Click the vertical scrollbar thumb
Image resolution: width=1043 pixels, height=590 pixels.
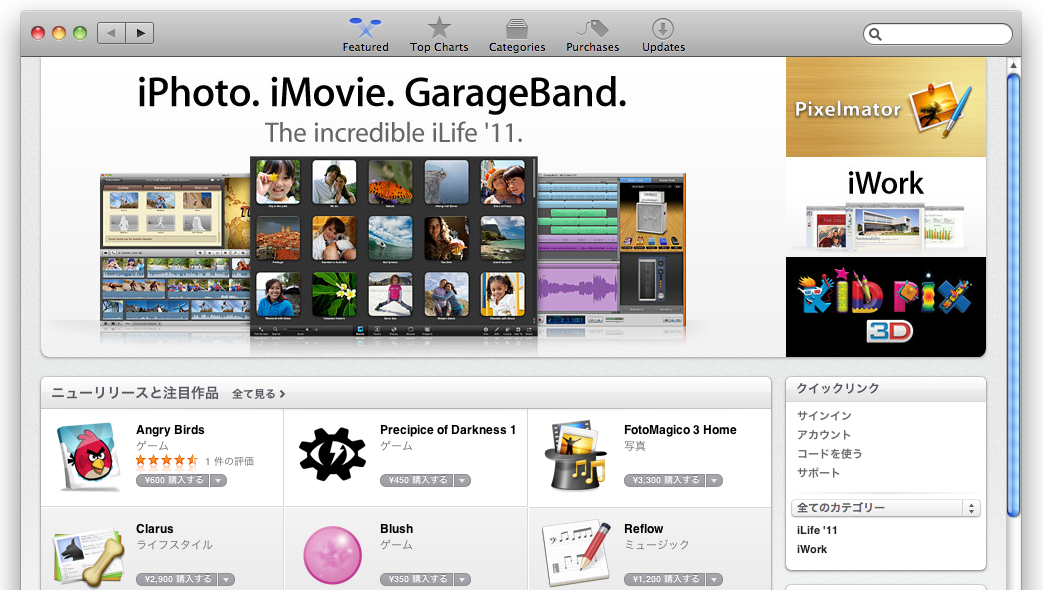click(1013, 295)
